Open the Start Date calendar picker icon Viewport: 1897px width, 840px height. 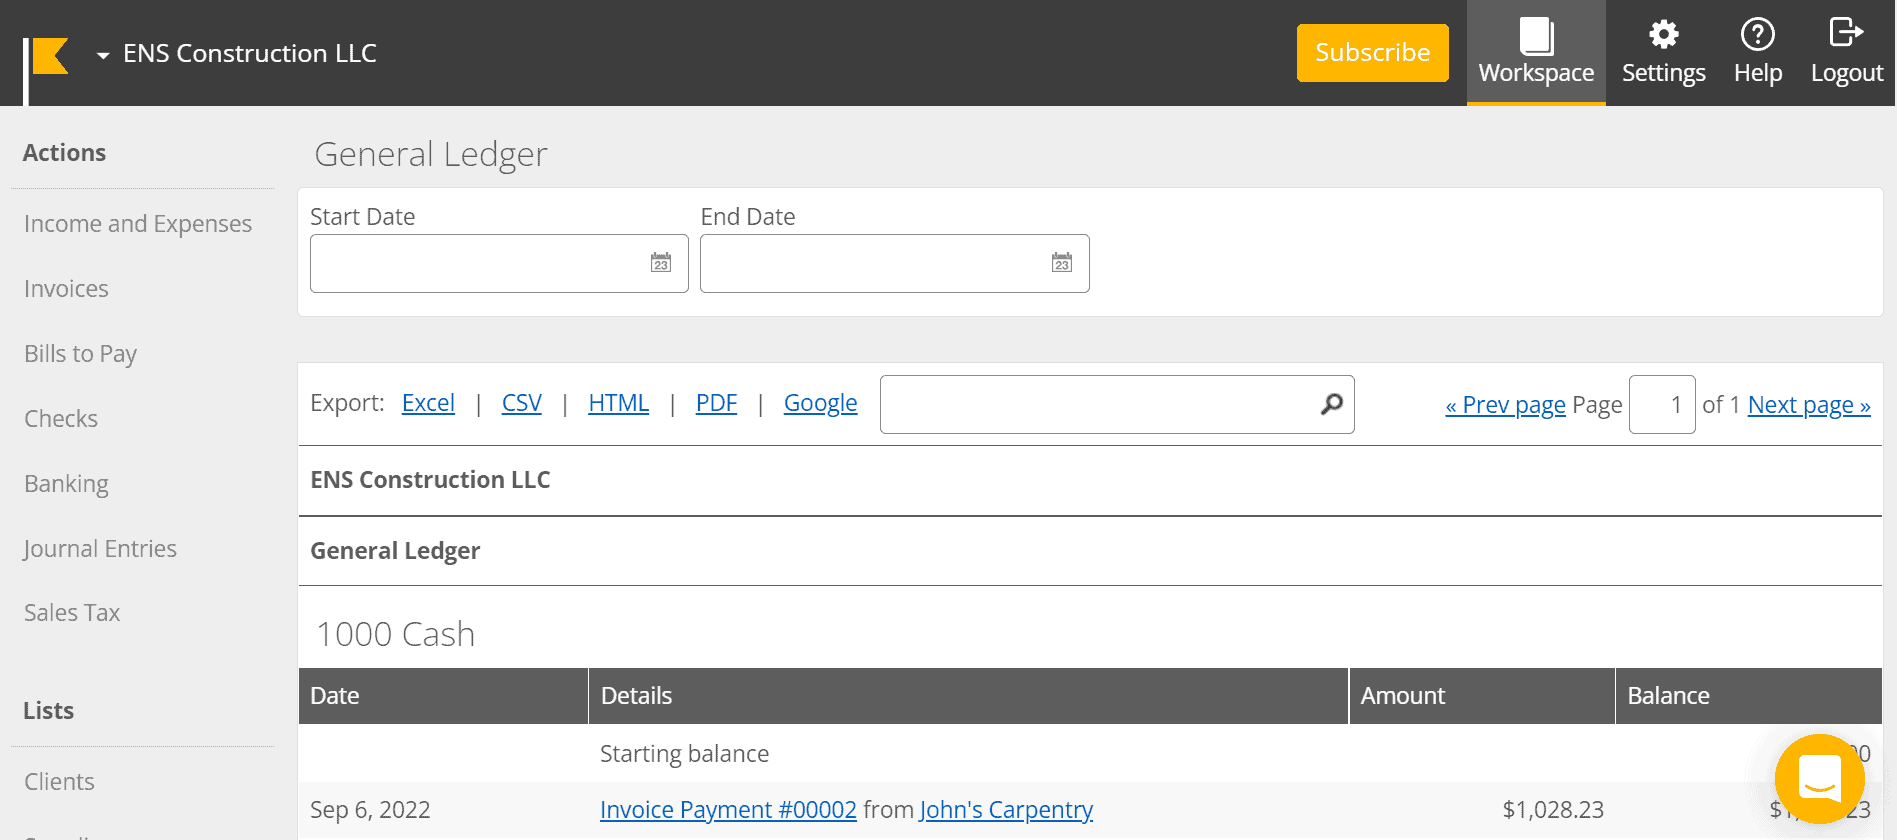point(661,263)
